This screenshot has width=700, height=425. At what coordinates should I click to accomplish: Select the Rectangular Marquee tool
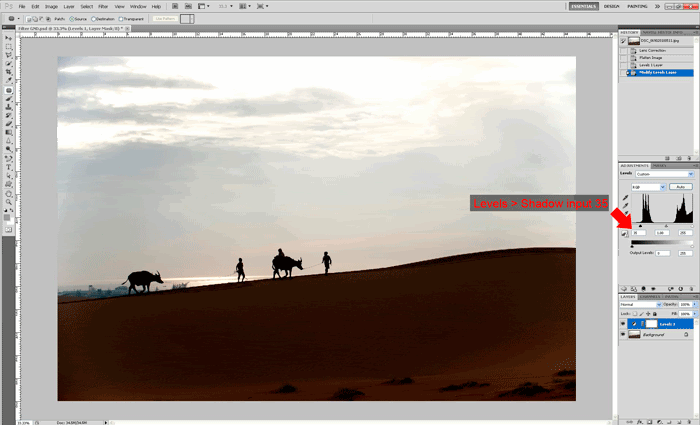(x=9, y=46)
